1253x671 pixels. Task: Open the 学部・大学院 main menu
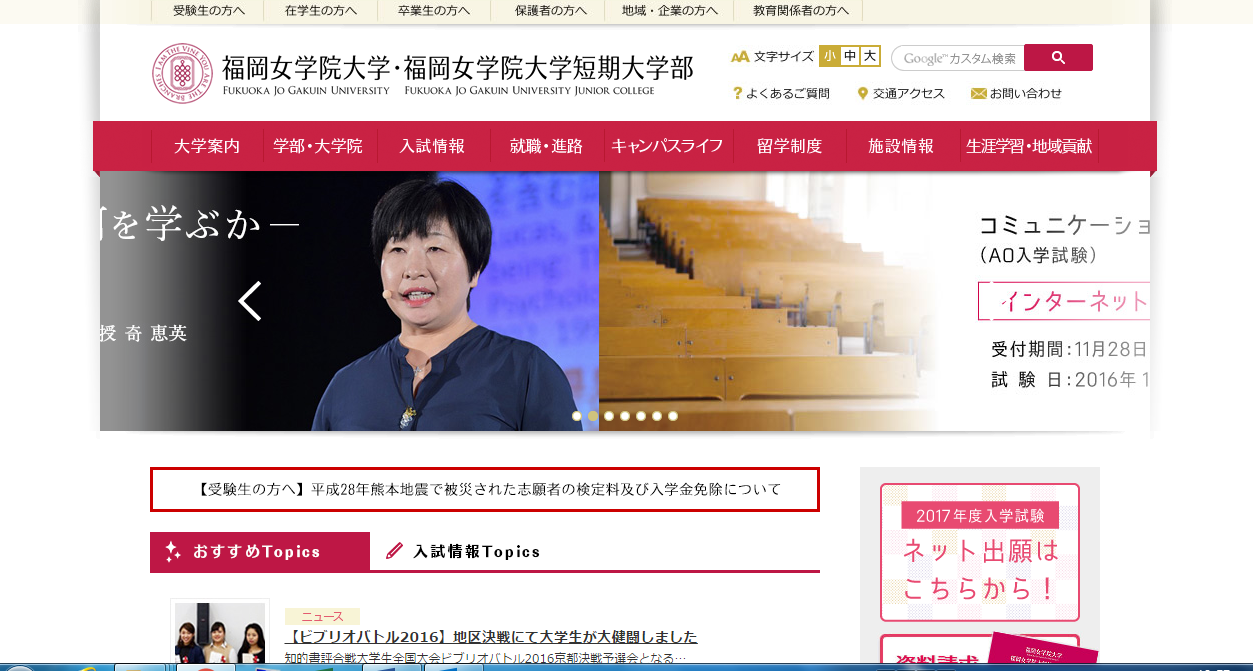point(318,146)
